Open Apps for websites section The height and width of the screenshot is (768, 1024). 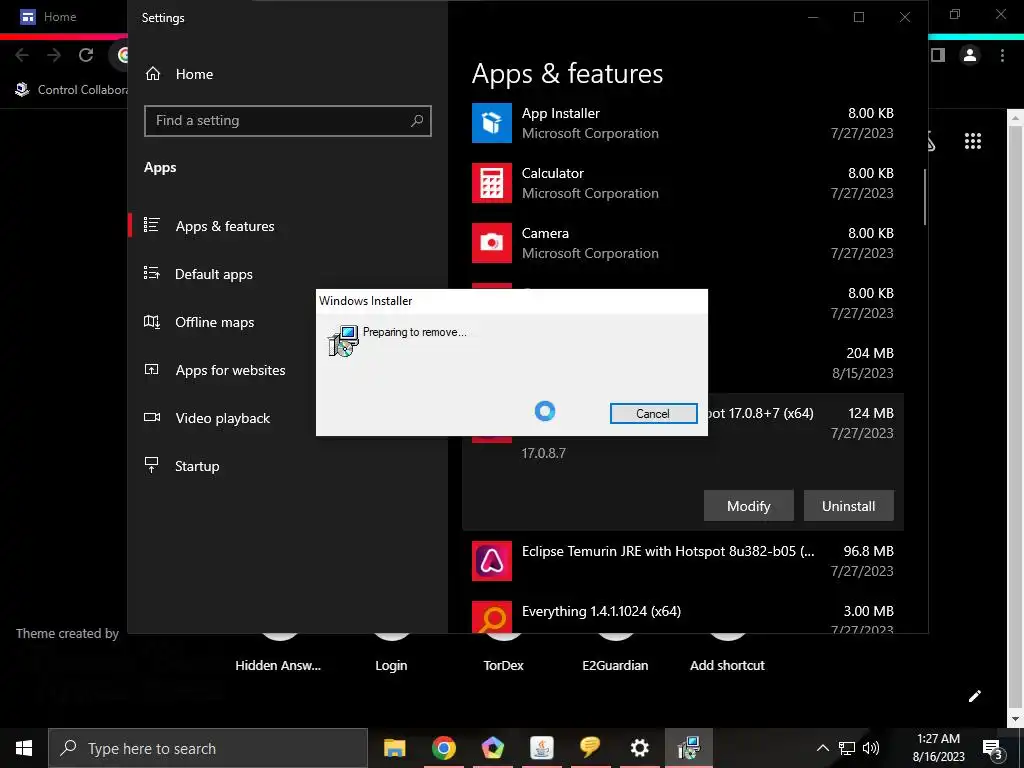click(x=230, y=370)
